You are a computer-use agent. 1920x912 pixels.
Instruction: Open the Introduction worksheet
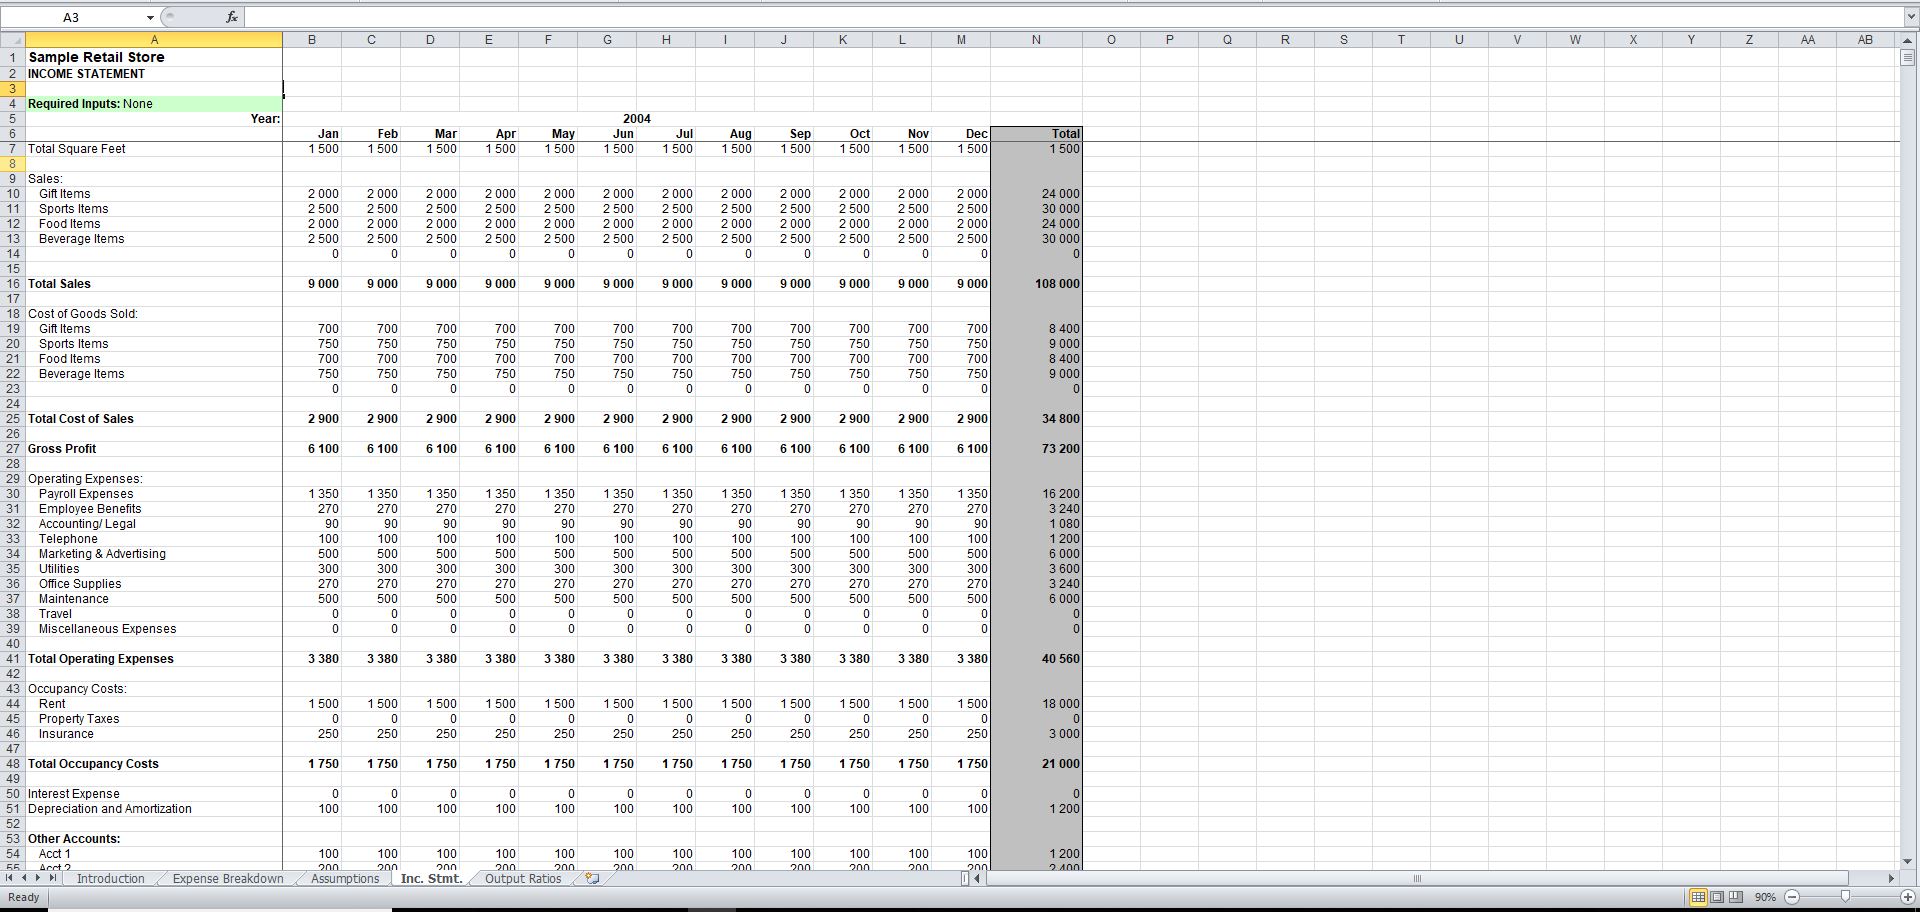(110, 878)
